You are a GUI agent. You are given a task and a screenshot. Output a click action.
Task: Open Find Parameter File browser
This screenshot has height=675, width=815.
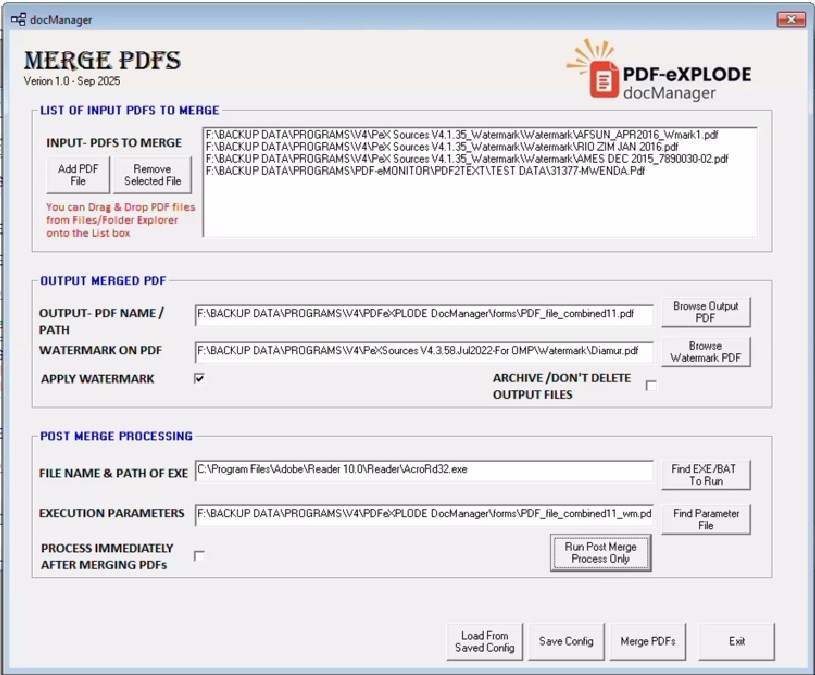[705, 519]
